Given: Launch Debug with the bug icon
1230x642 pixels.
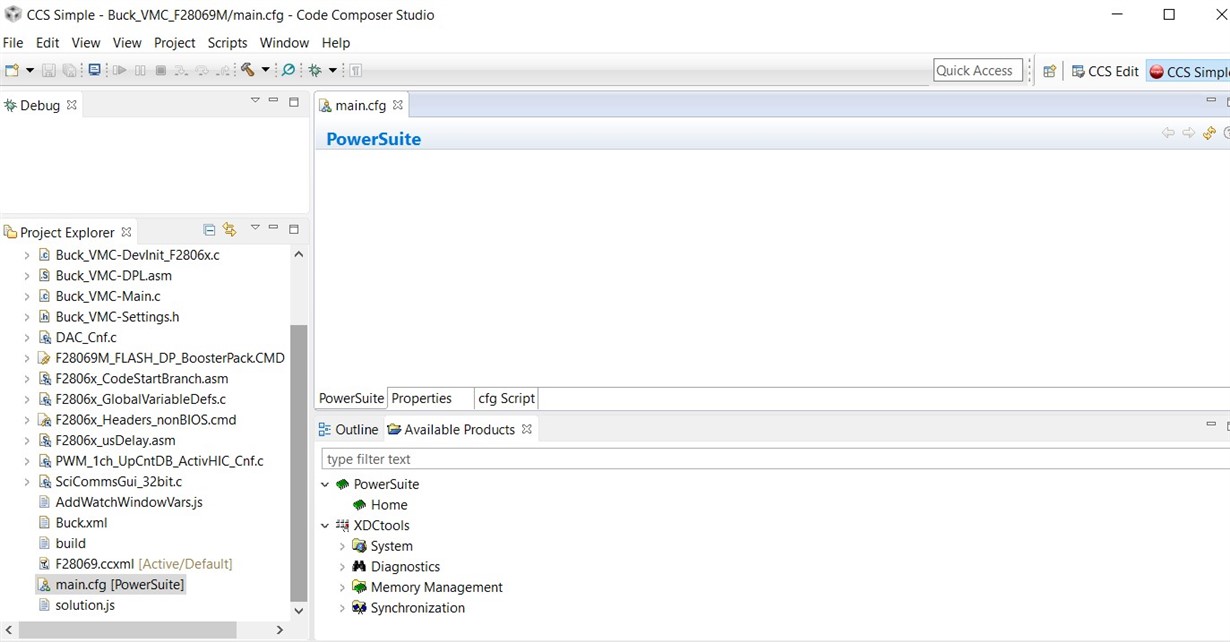Looking at the screenshot, I should pyautogui.click(x=315, y=70).
